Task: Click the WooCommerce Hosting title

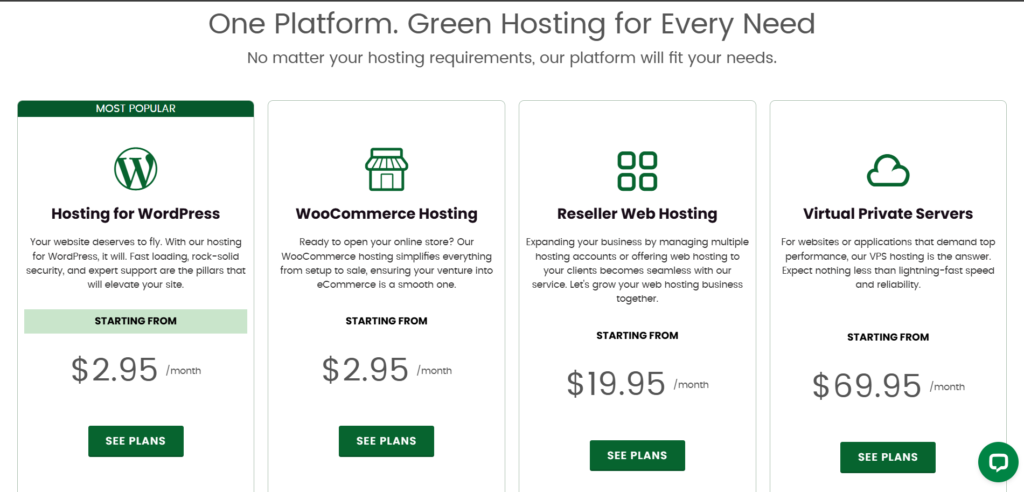Action: coord(386,213)
